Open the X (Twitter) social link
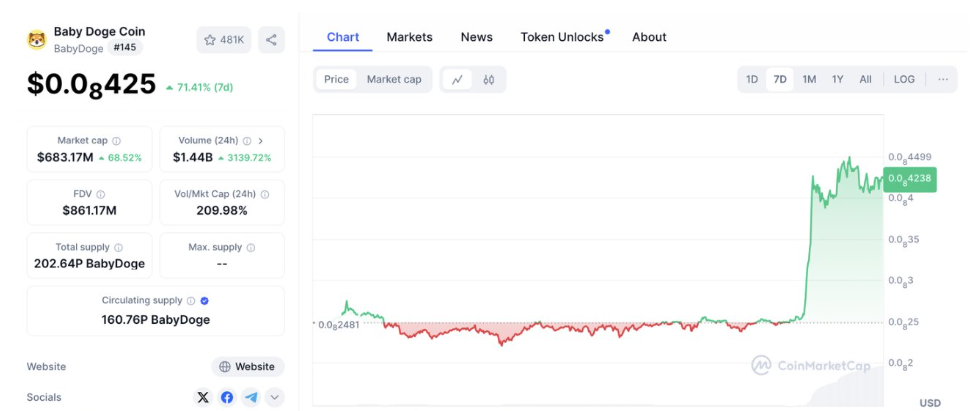 pyautogui.click(x=203, y=397)
